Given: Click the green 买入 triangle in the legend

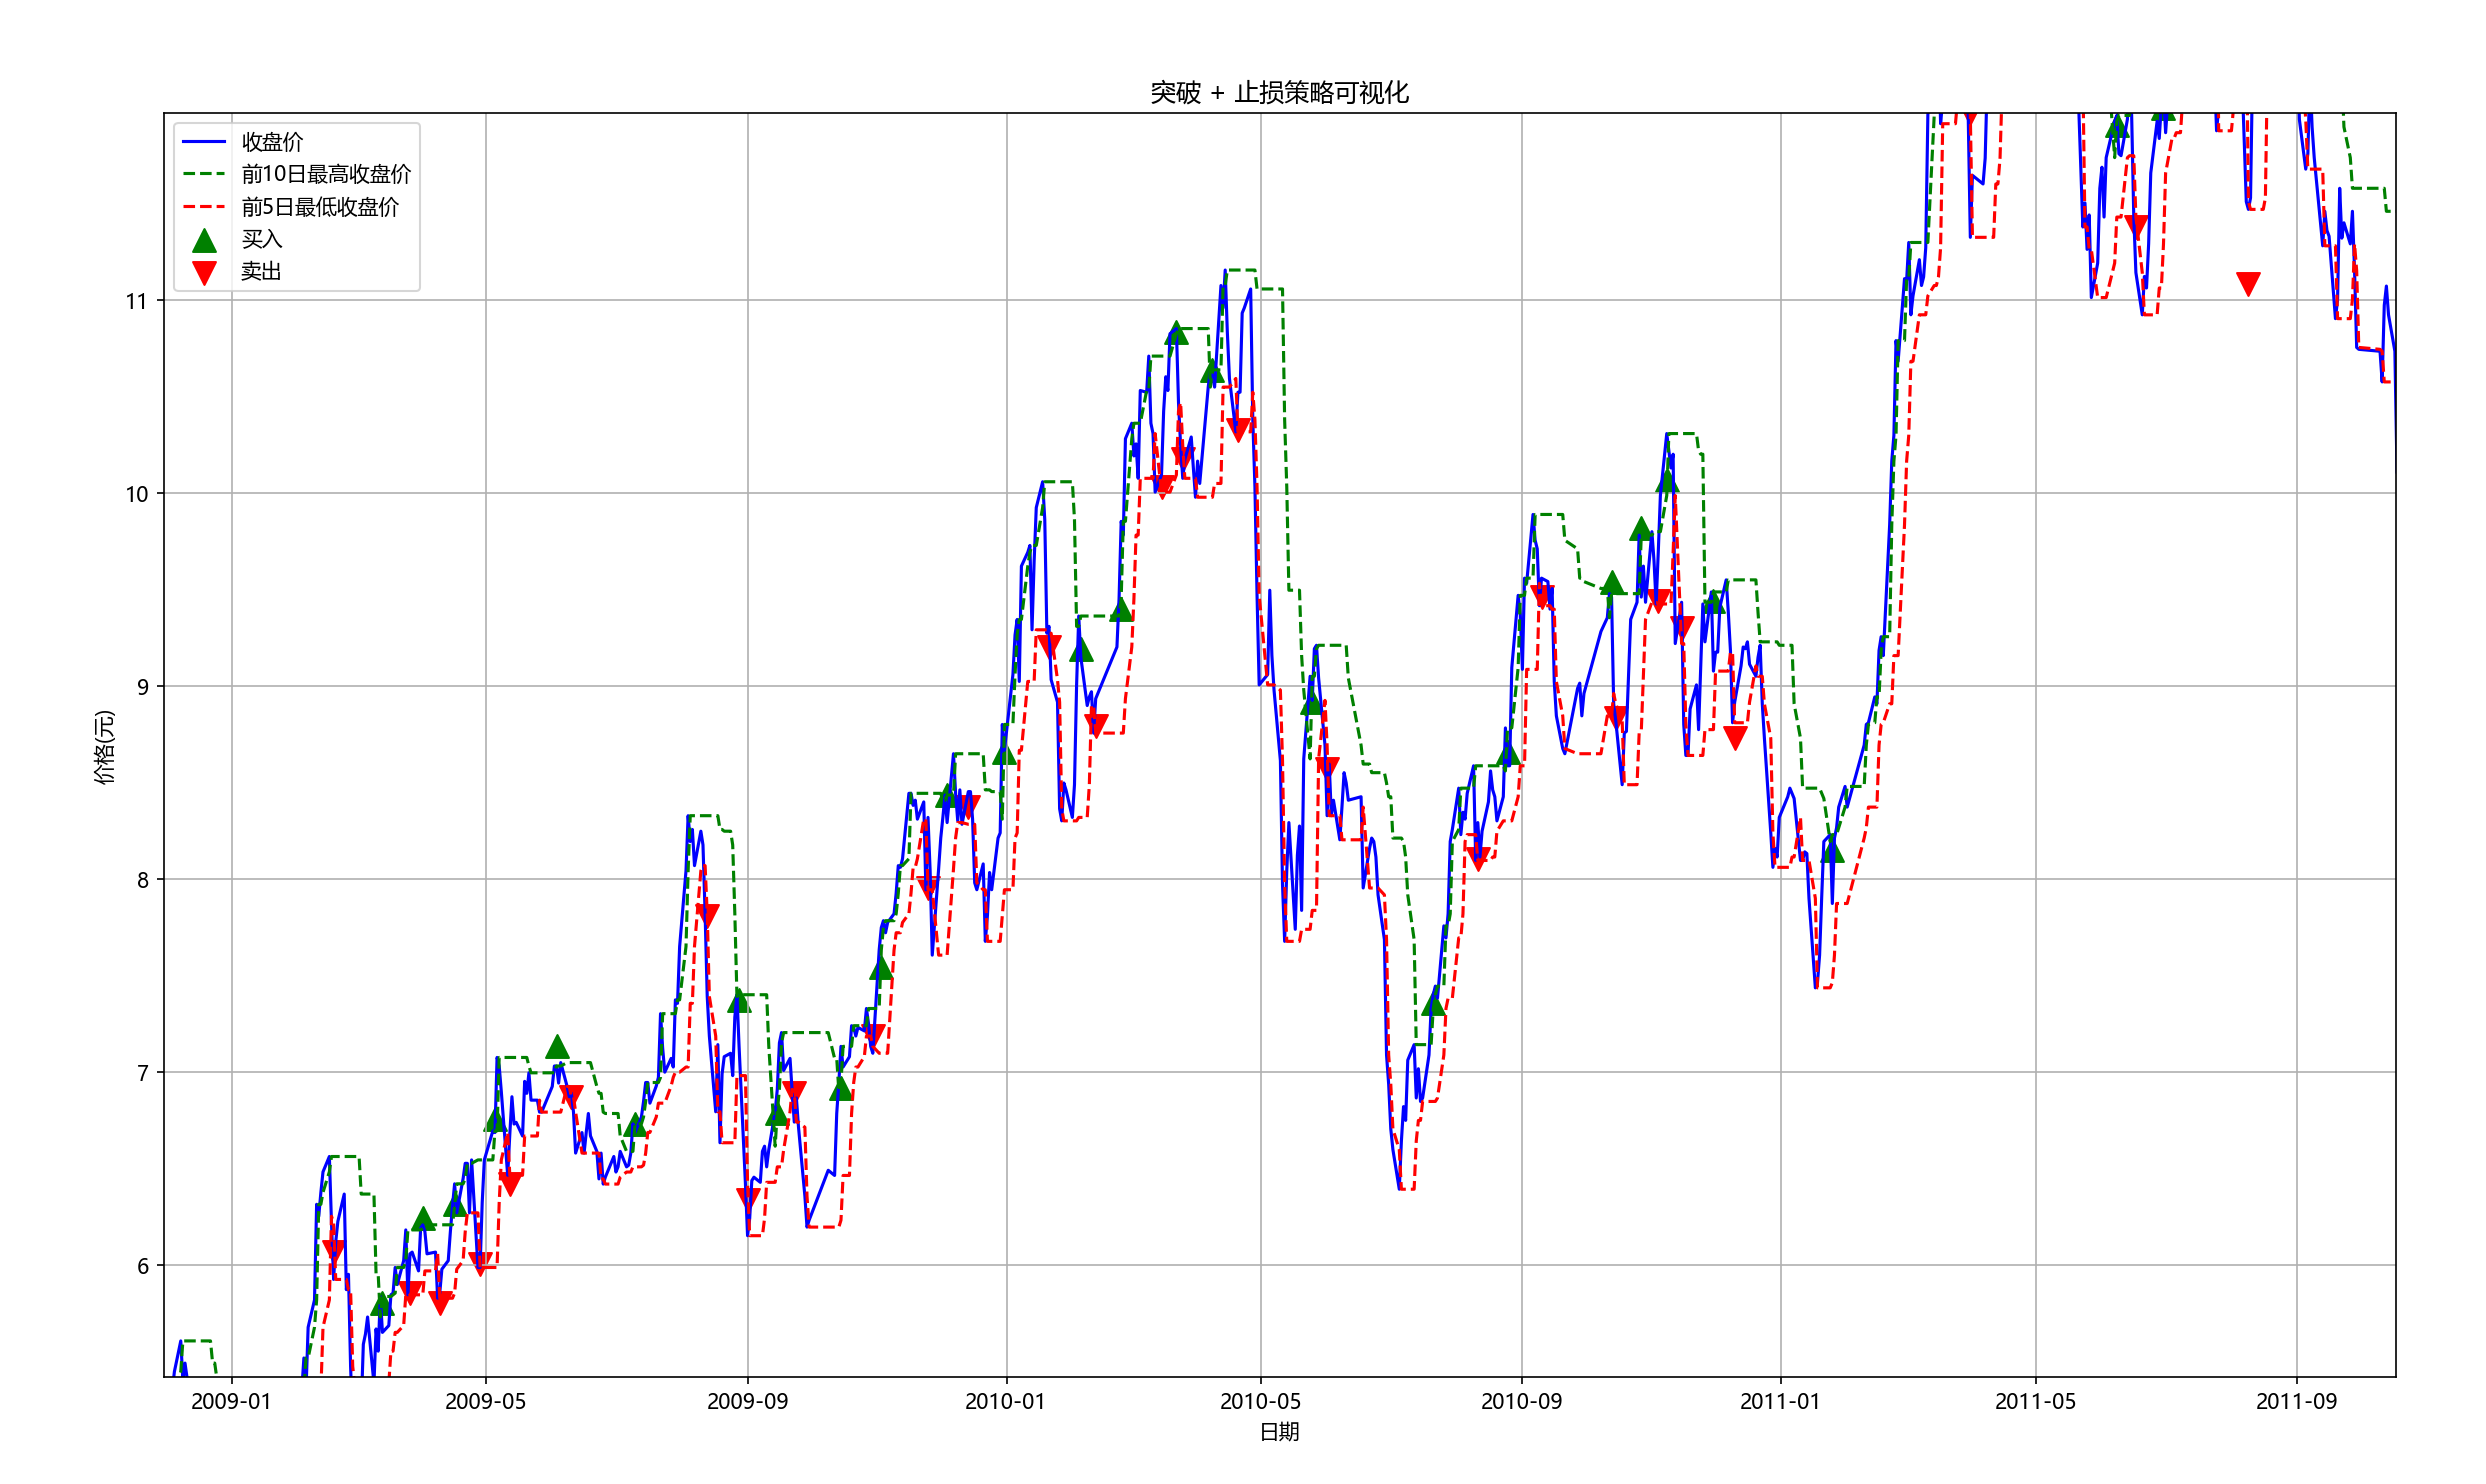Looking at the screenshot, I should click(x=204, y=240).
